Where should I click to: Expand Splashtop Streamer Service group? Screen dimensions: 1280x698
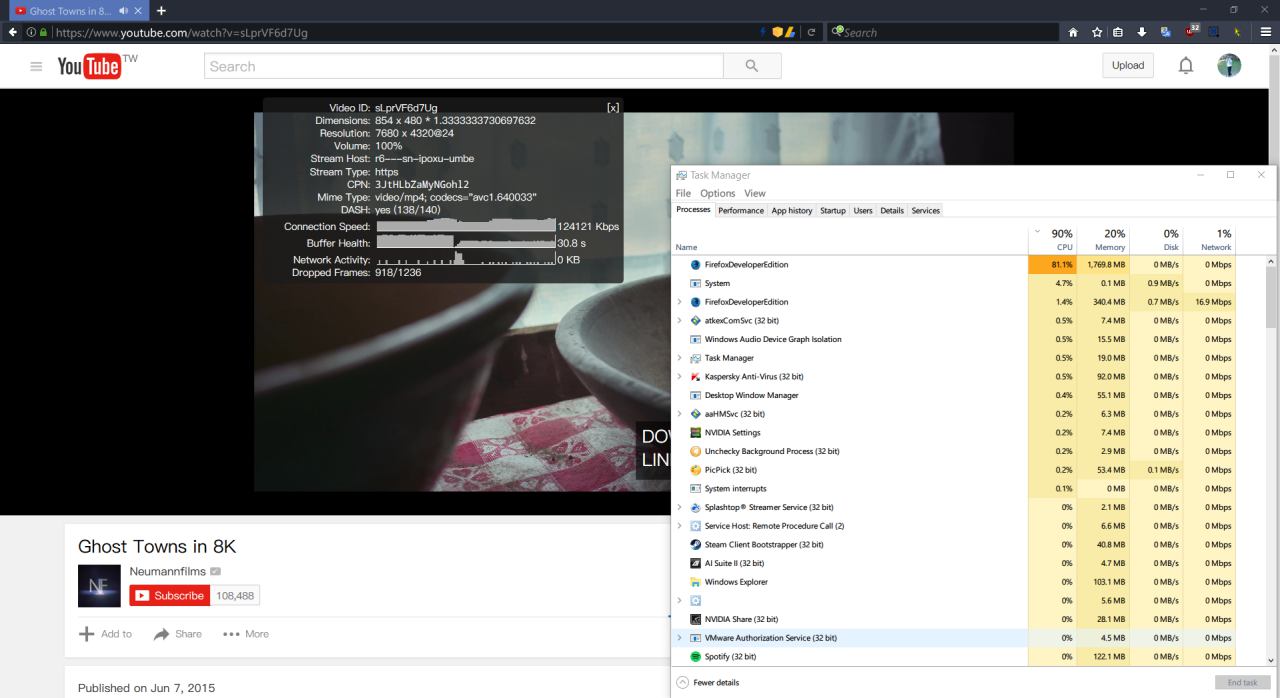[x=680, y=508]
